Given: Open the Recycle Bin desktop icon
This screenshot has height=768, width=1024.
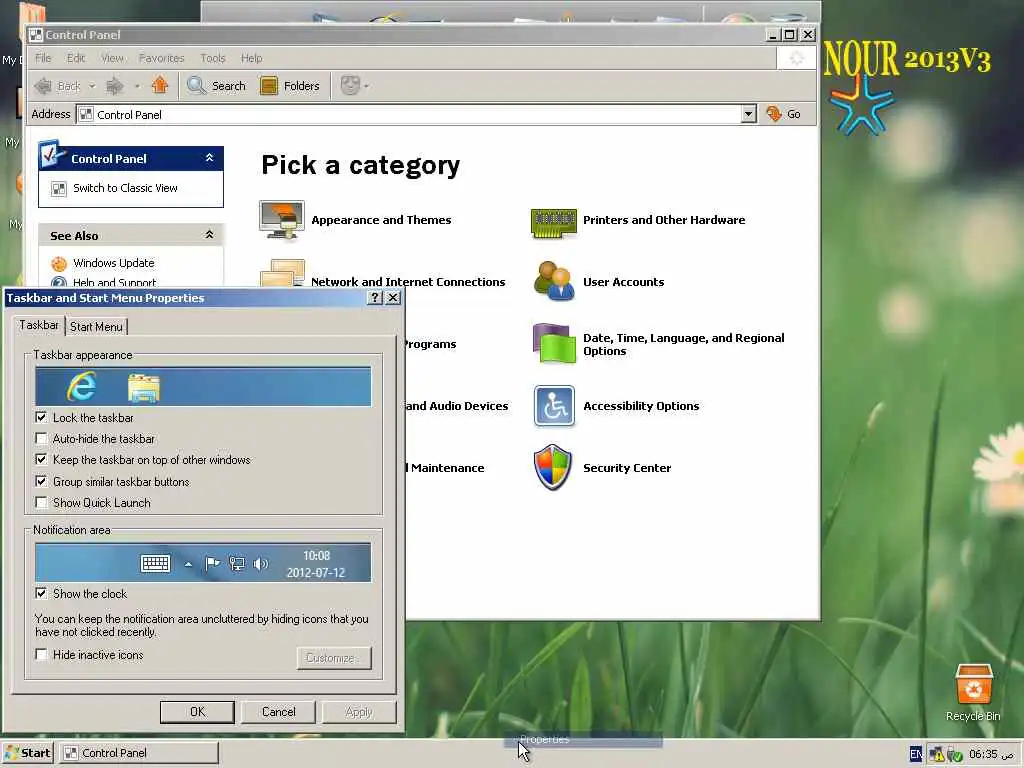Looking at the screenshot, I should coord(974,684).
